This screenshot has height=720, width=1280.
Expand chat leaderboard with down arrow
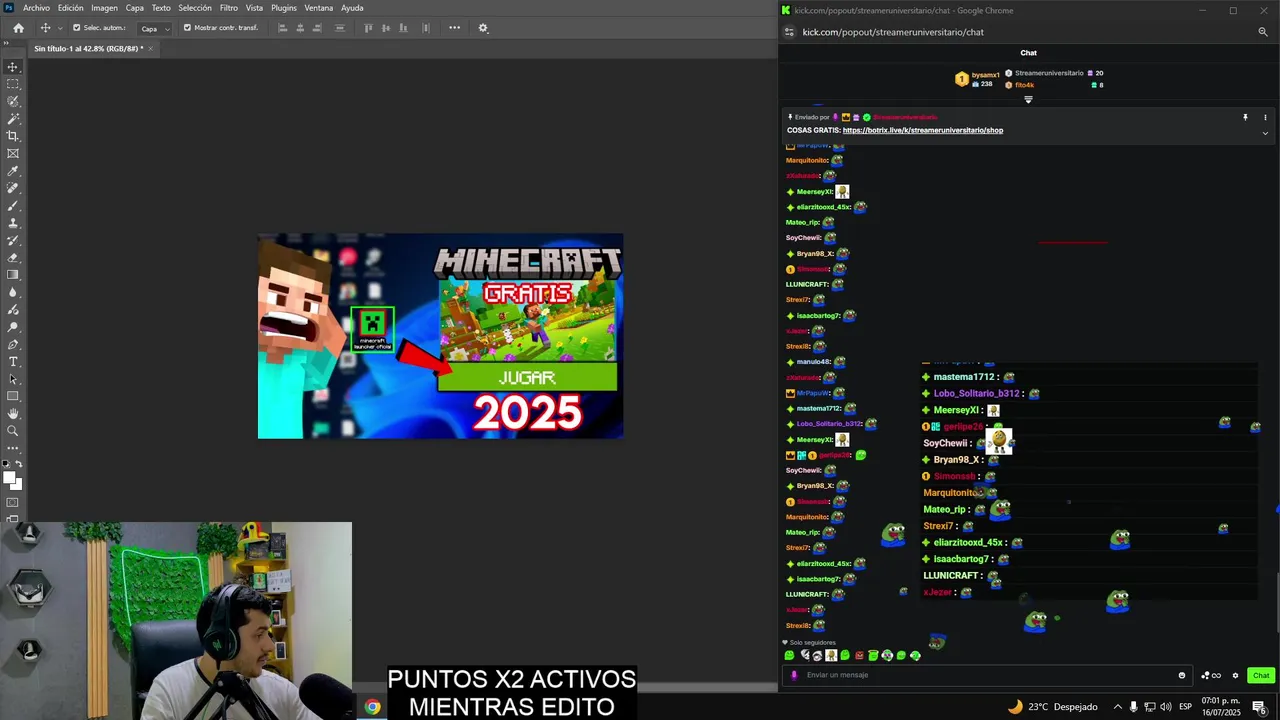coord(1028,99)
